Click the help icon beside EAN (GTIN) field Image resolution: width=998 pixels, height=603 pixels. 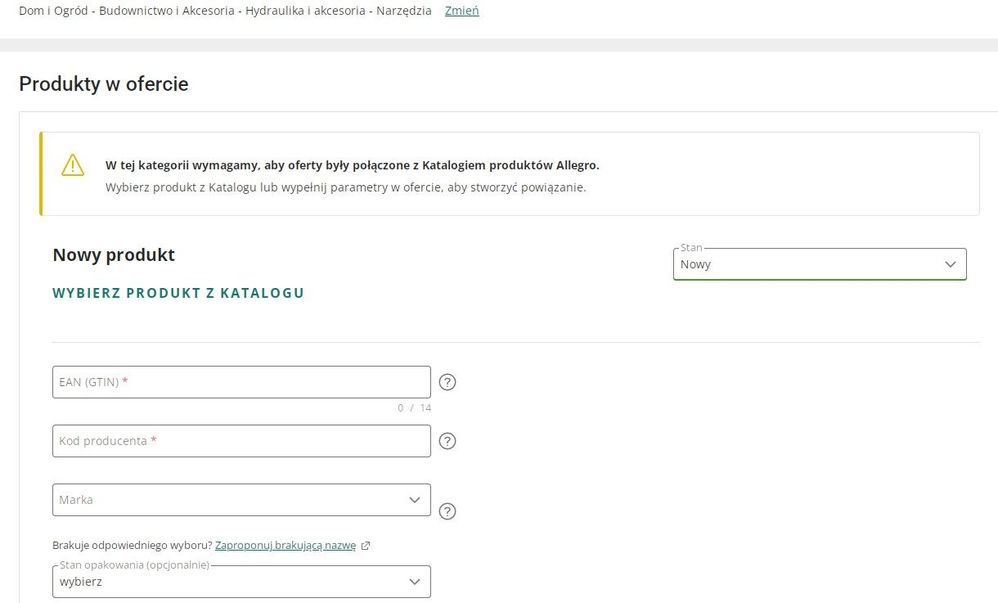447,382
